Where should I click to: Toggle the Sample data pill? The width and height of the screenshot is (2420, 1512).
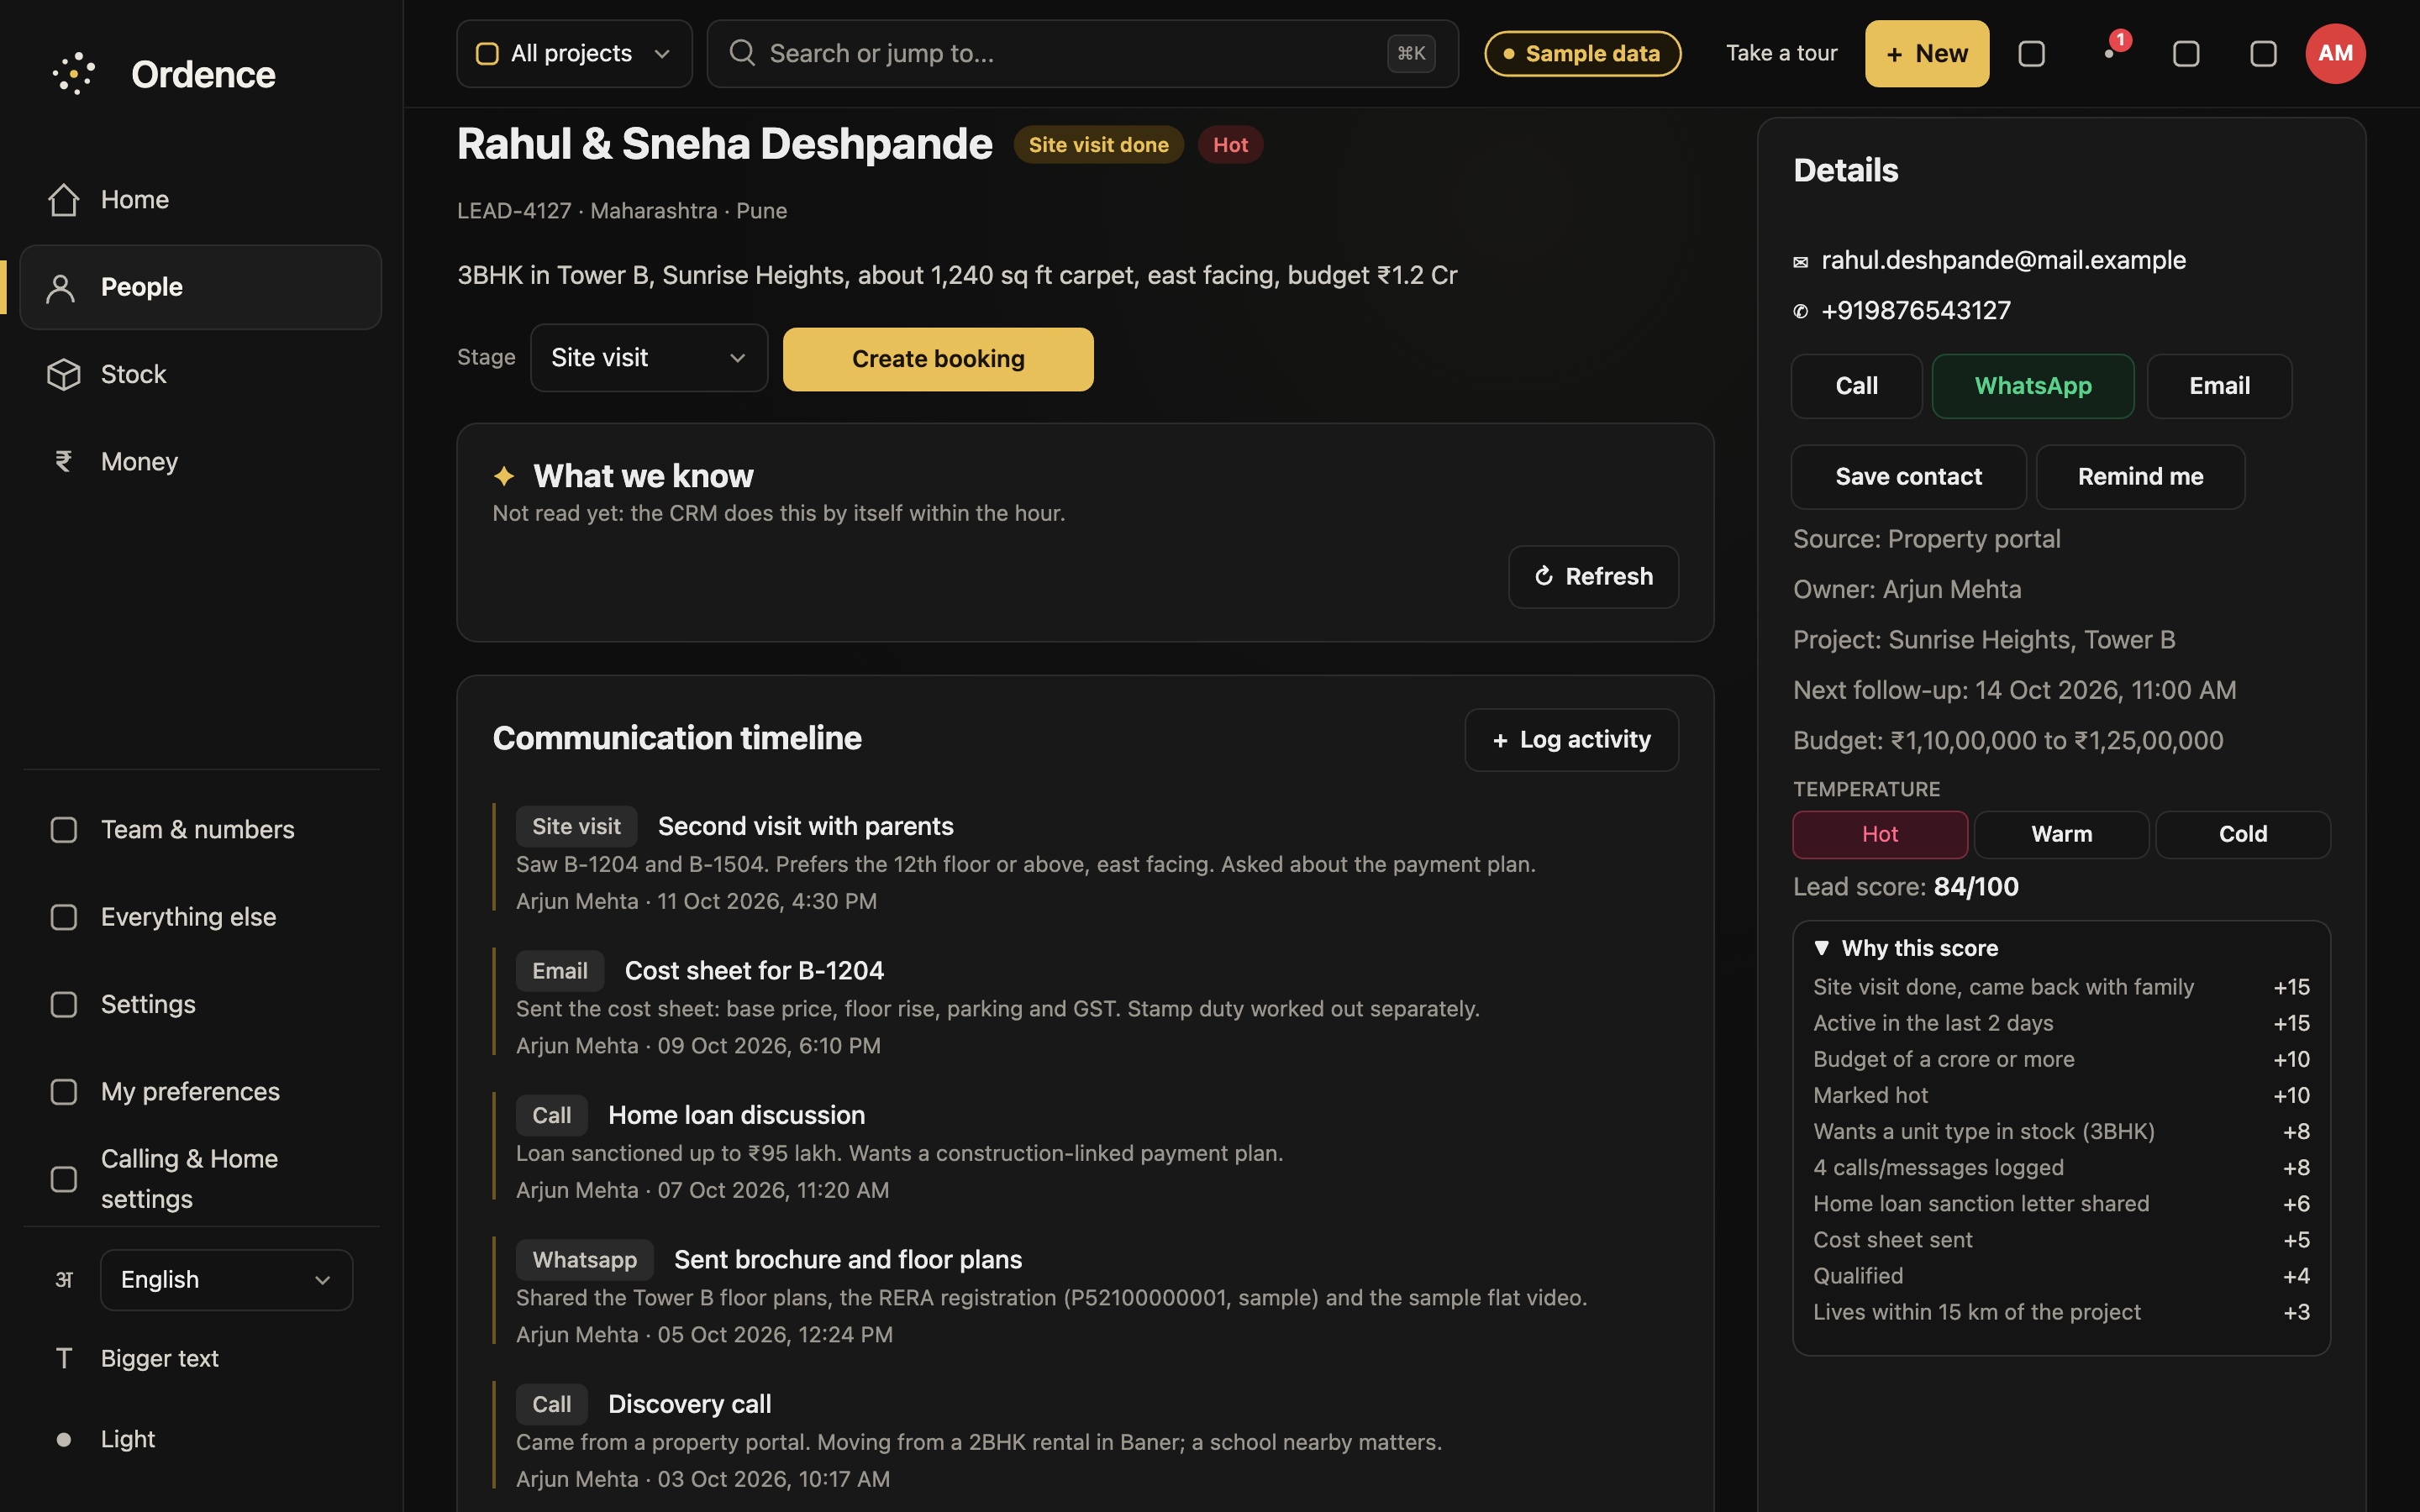pyautogui.click(x=1582, y=53)
